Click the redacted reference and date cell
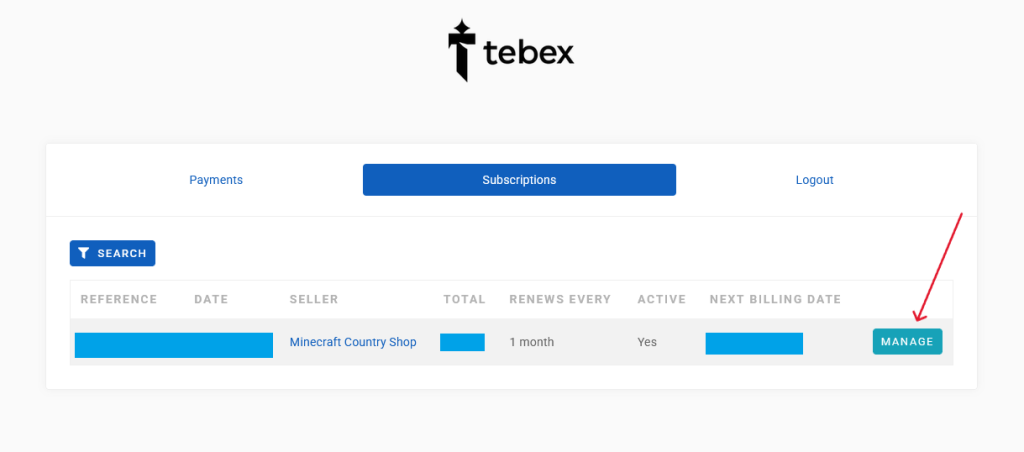1024x452 pixels. tap(174, 345)
